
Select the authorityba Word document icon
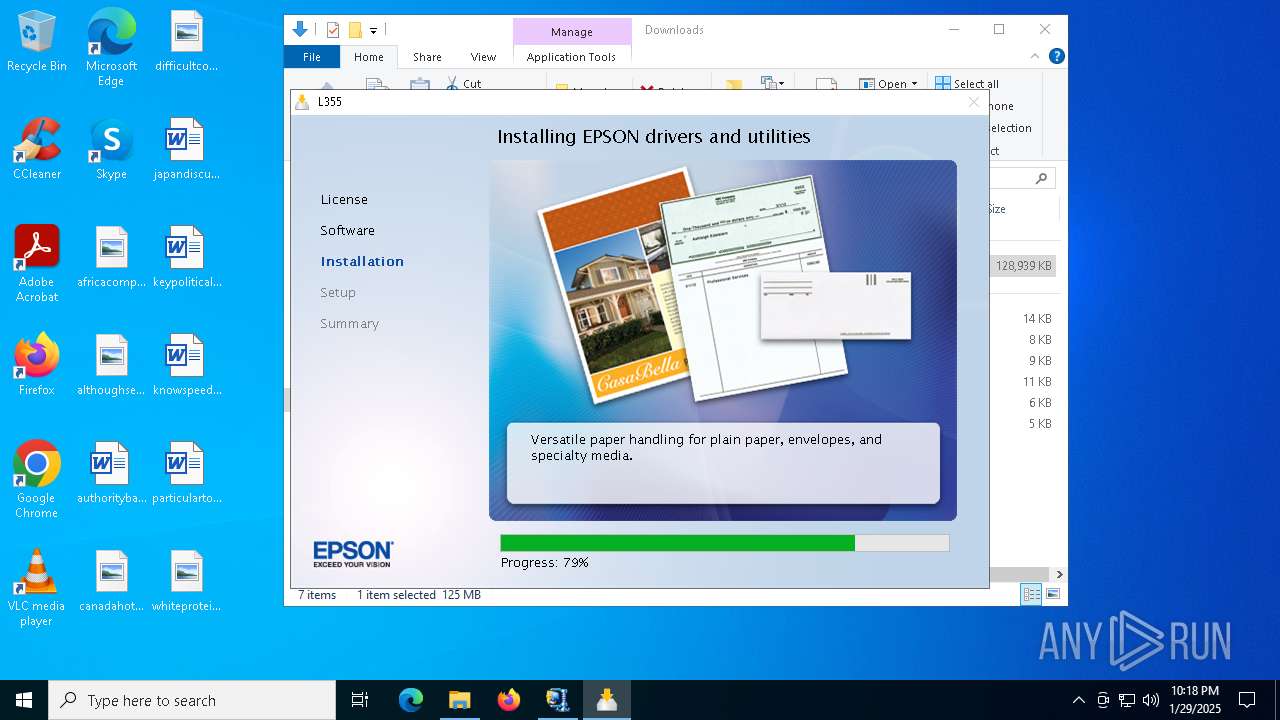[111, 474]
